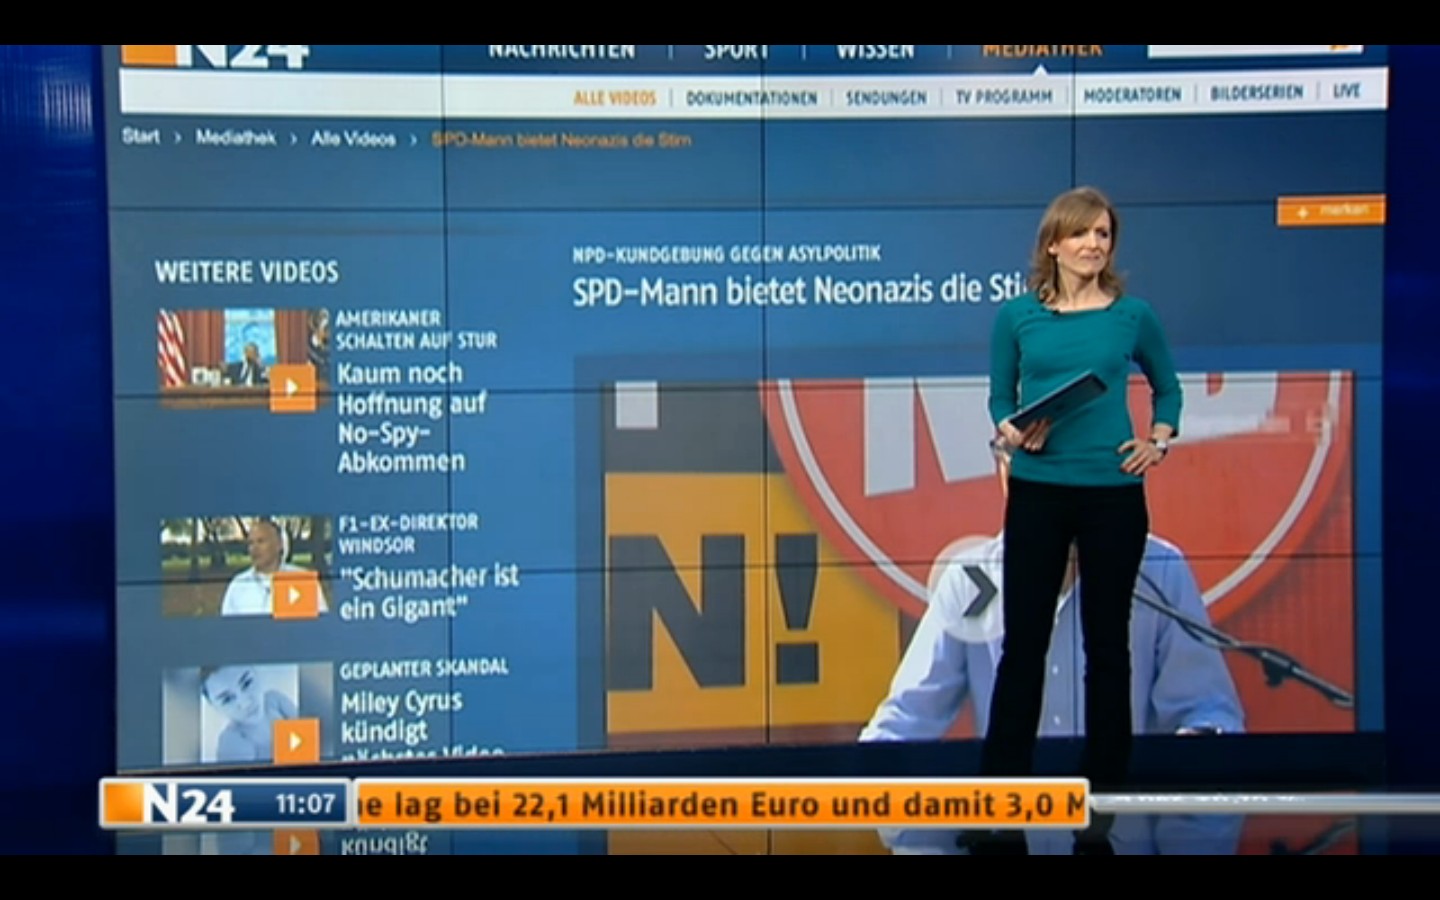Go to Mediathek in the breadcrumb
This screenshot has width=1440, height=900.
pos(236,138)
